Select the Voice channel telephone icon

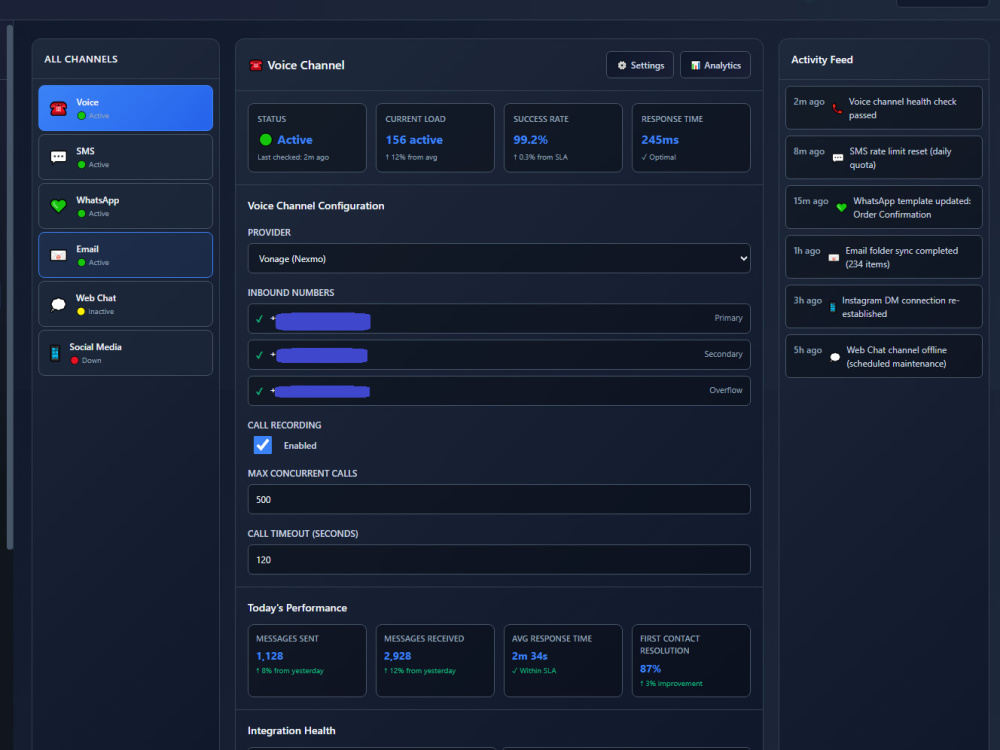click(x=59, y=109)
